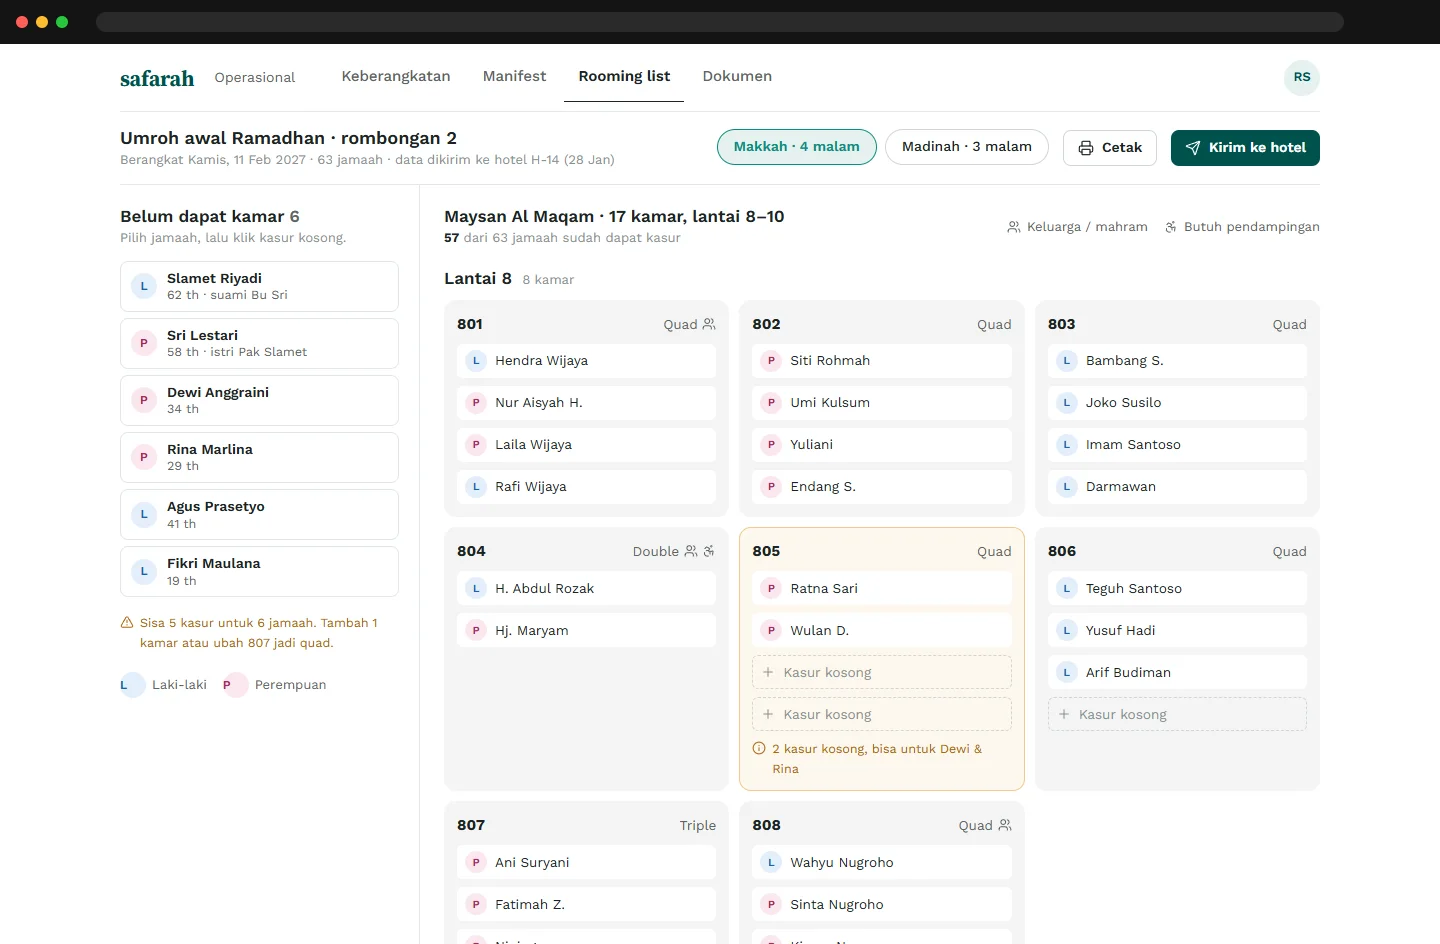Select unassigned pilgrim Fikri Maulana
This screenshot has width=1440, height=944.
pos(259,571)
